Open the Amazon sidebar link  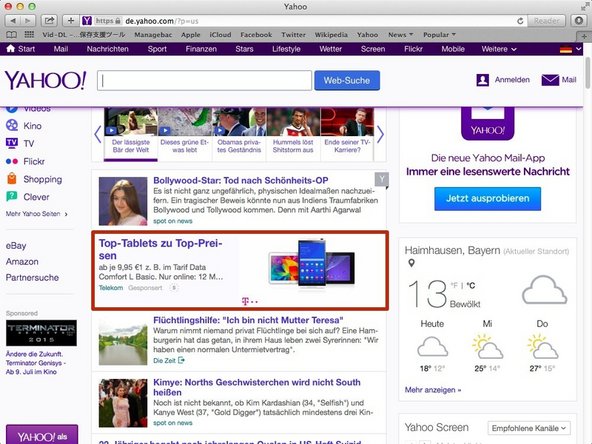22,262
